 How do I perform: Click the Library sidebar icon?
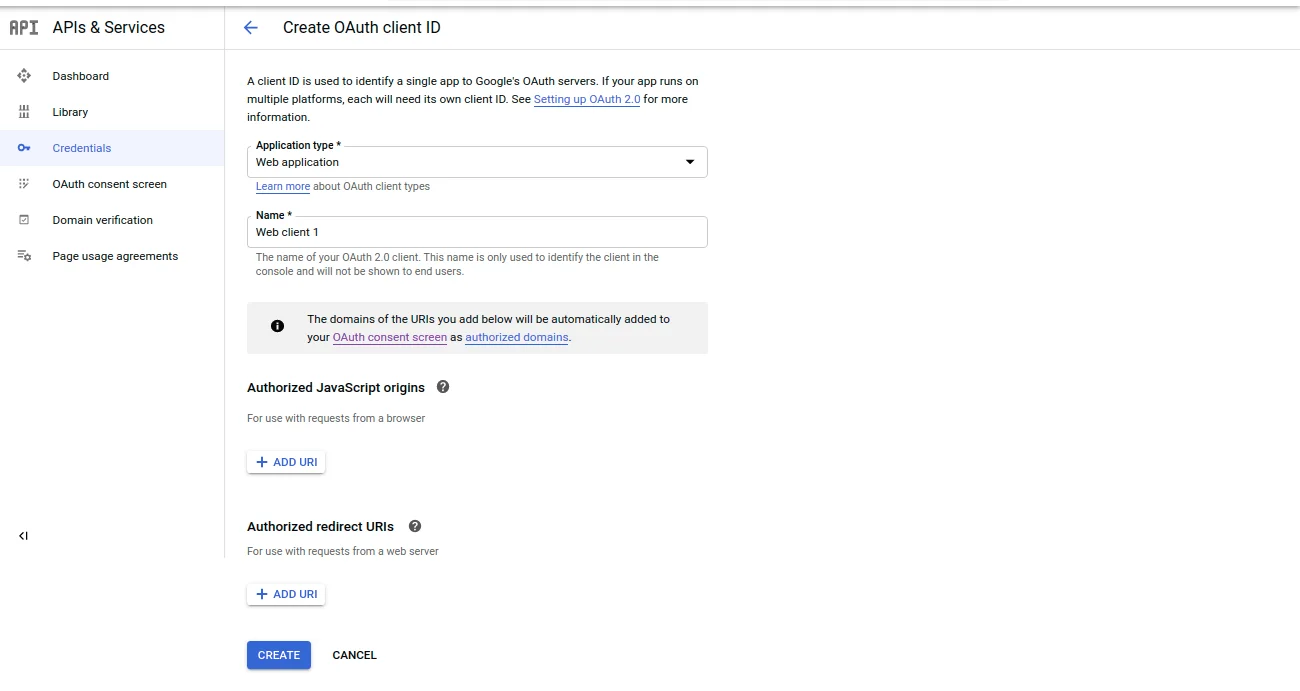[x=24, y=112]
